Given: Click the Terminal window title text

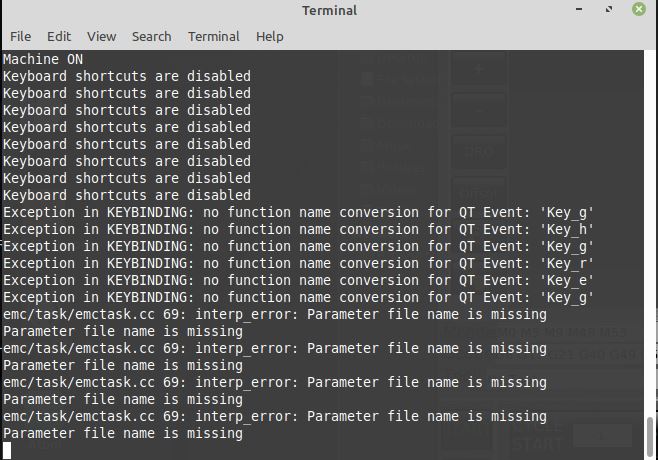Looking at the screenshot, I should (329, 10).
